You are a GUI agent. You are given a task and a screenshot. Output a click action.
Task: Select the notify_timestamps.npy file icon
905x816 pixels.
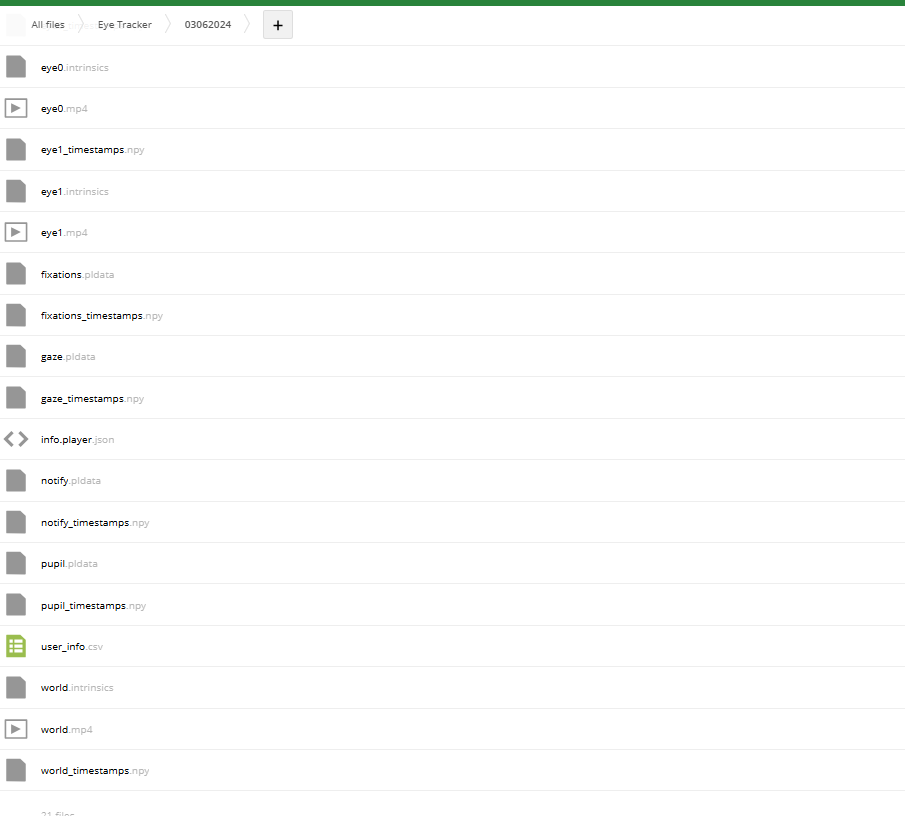pyautogui.click(x=16, y=522)
